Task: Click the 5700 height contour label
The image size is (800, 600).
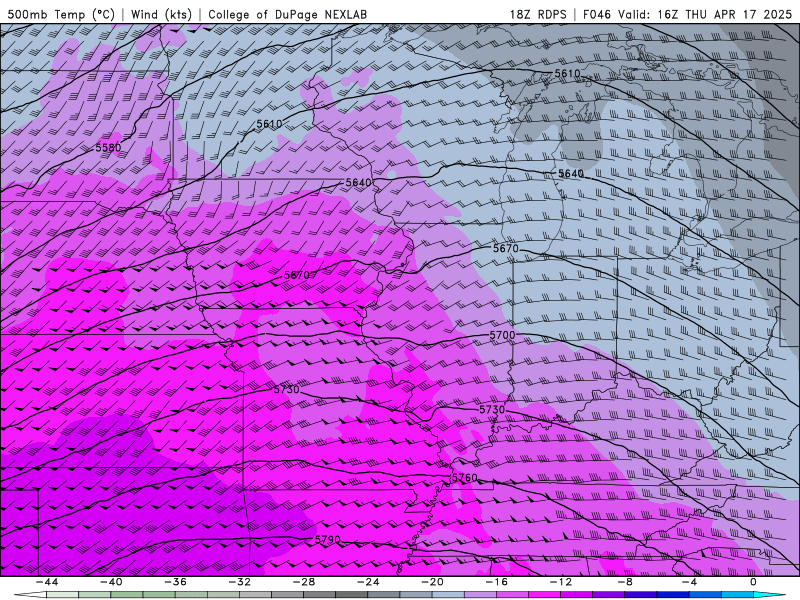Action: (x=502, y=335)
